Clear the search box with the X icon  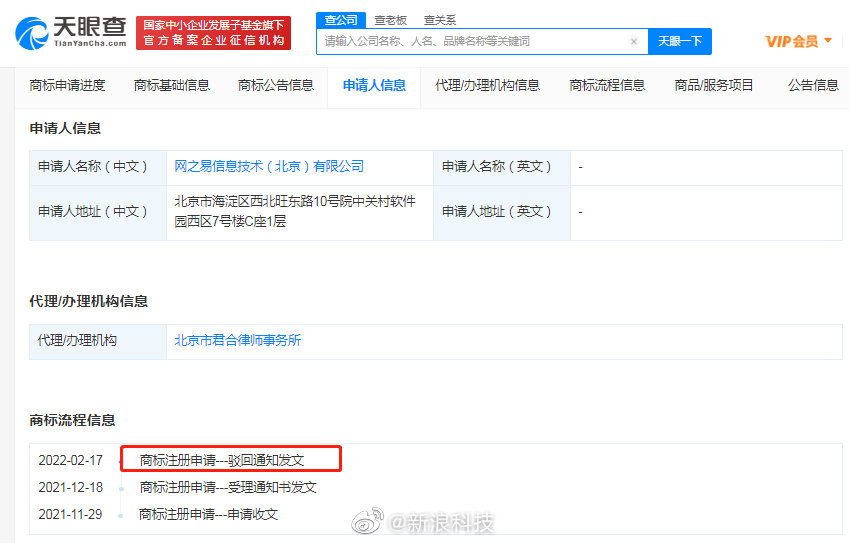tap(634, 42)
